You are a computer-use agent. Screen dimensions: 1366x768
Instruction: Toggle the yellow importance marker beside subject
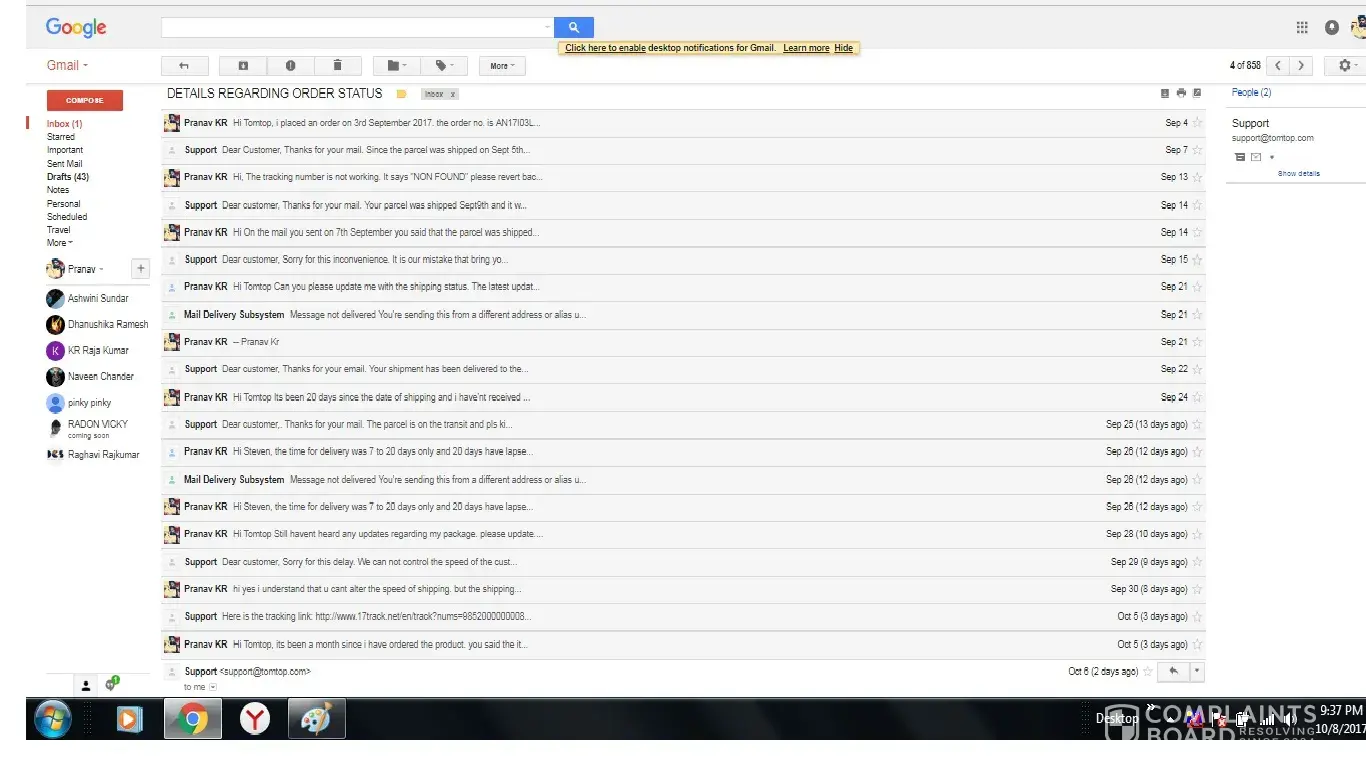401,94
